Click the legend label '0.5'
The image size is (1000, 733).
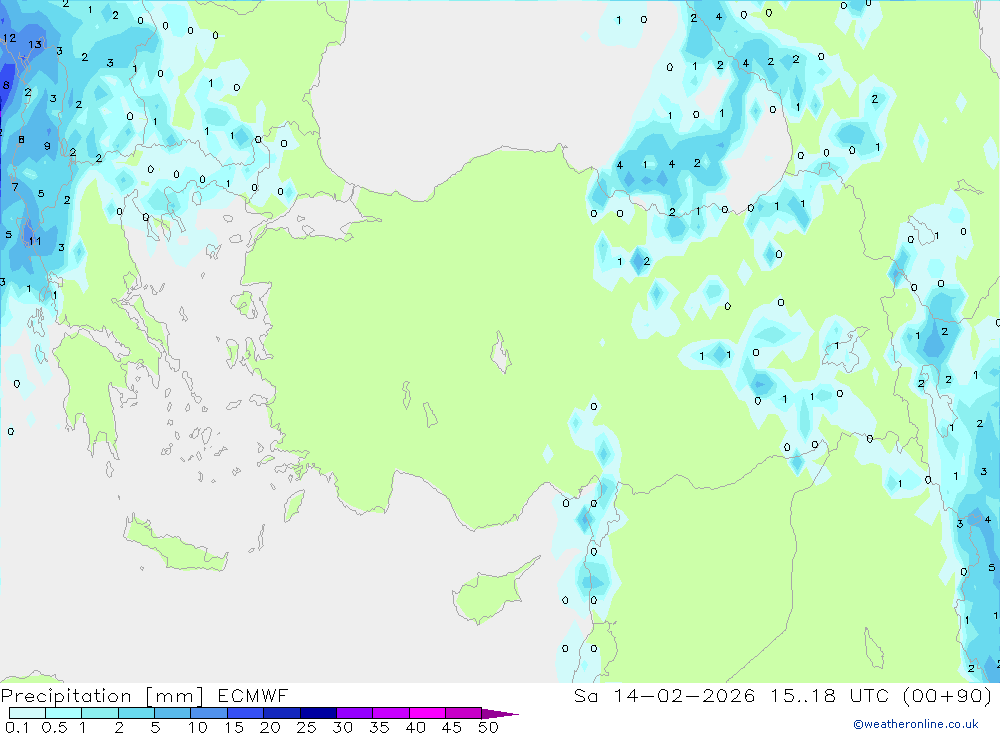tap(54, 727)
